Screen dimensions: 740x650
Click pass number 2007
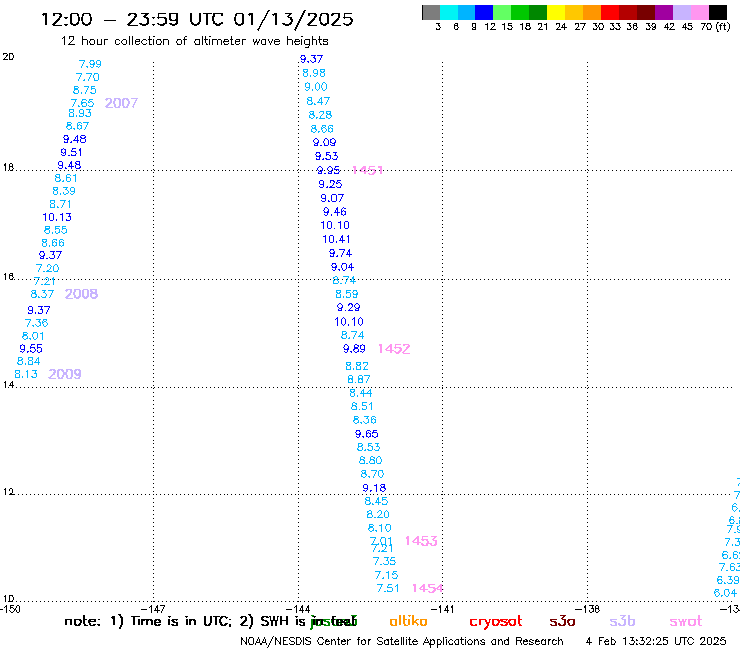[x=121, y=103]
